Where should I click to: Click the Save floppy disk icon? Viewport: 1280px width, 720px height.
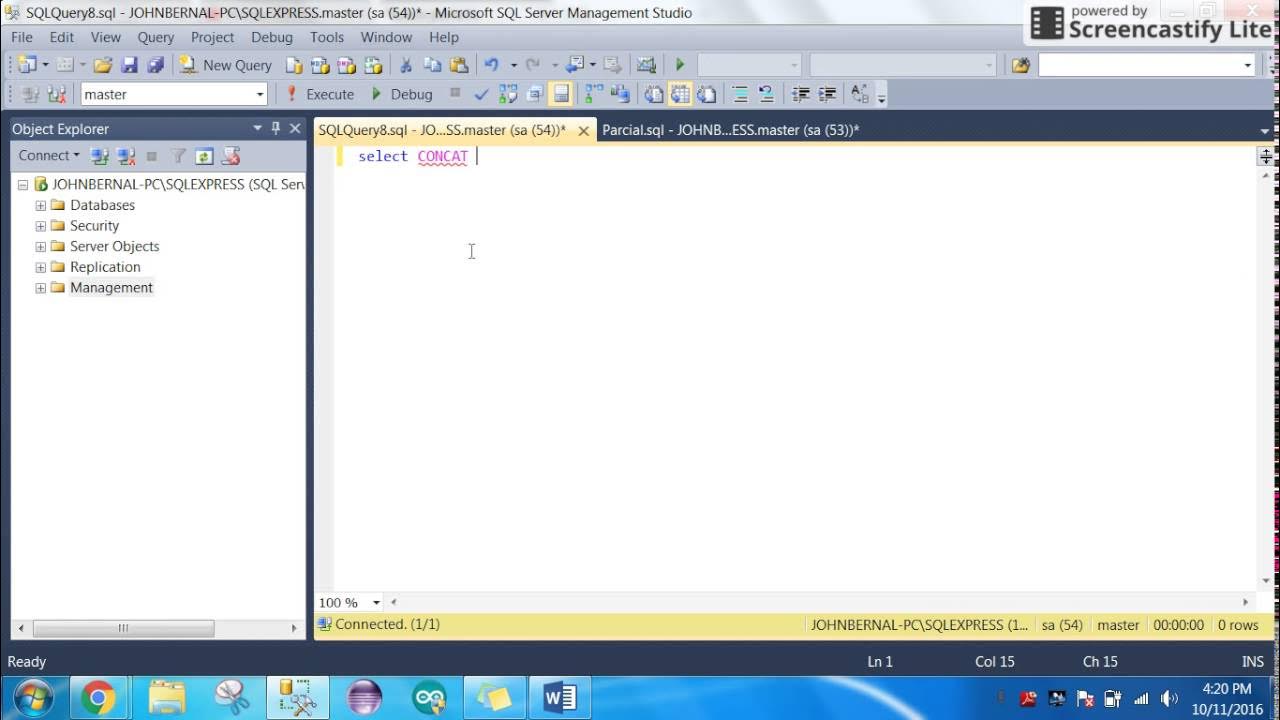point(129,65)
